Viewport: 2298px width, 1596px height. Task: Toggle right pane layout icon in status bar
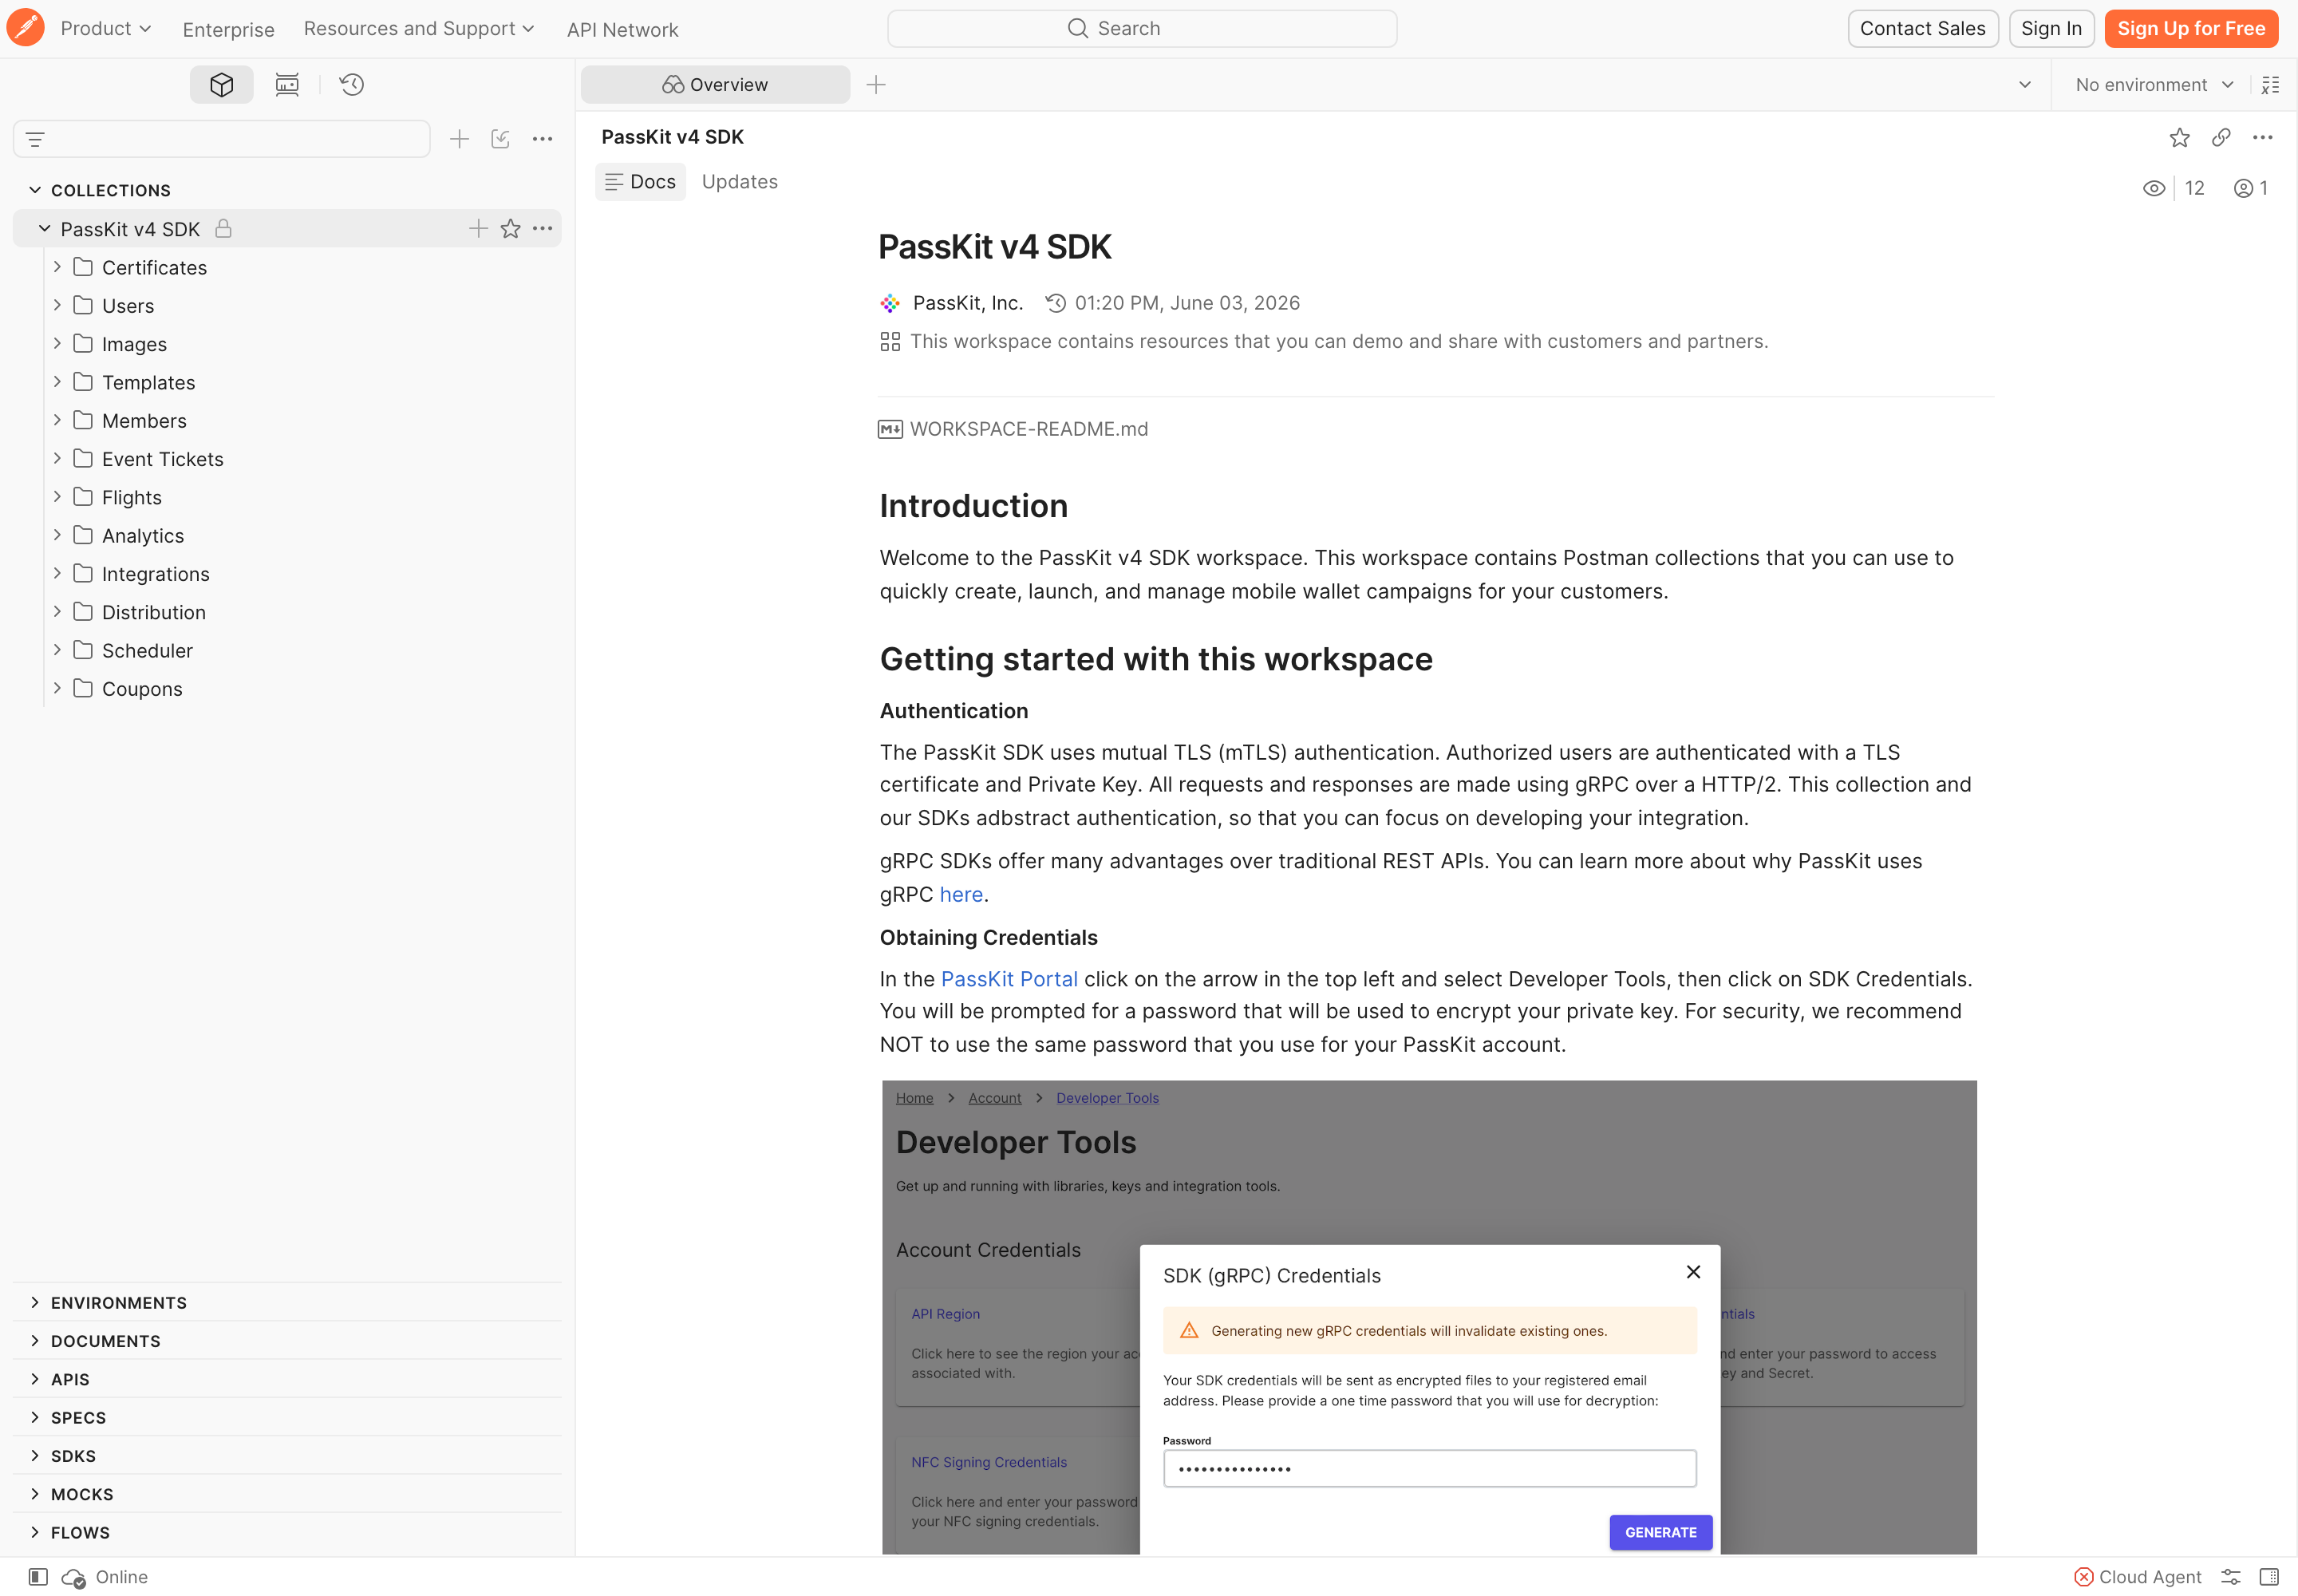click(2269, 1577)
